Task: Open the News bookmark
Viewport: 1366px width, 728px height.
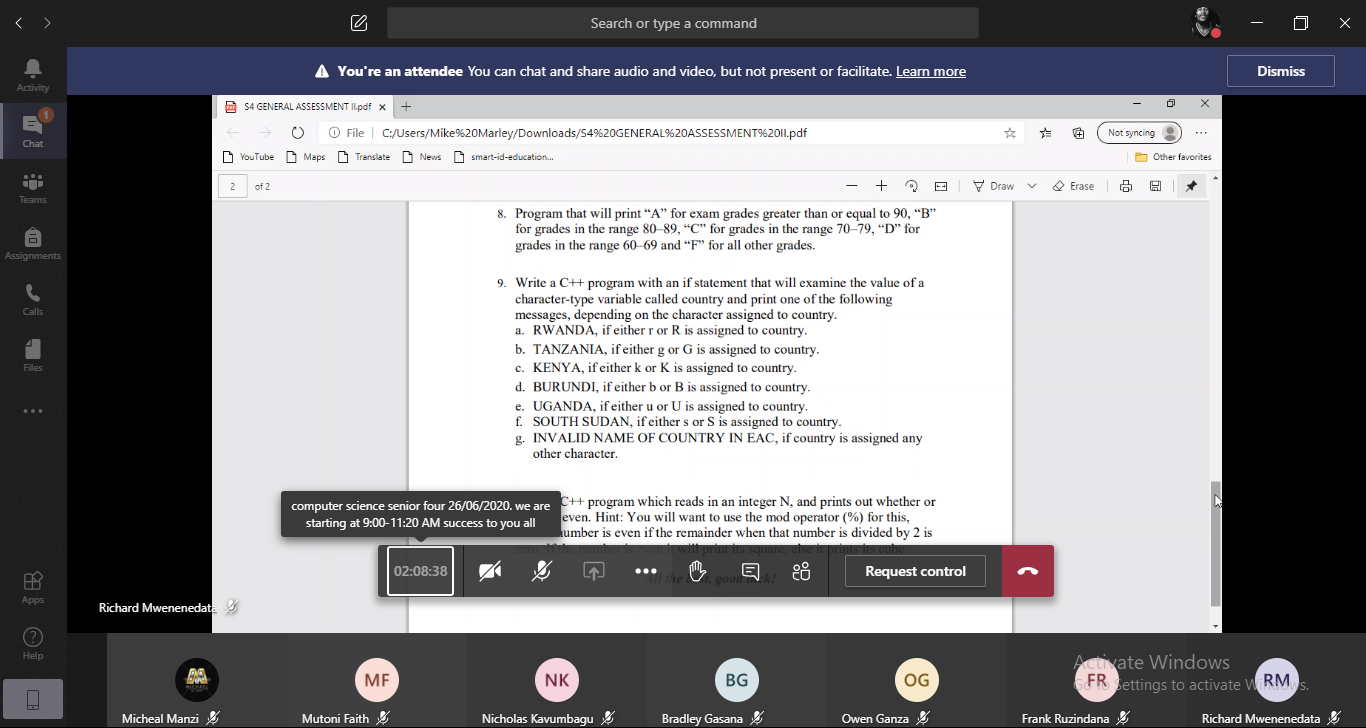Action: pos(422,157)
